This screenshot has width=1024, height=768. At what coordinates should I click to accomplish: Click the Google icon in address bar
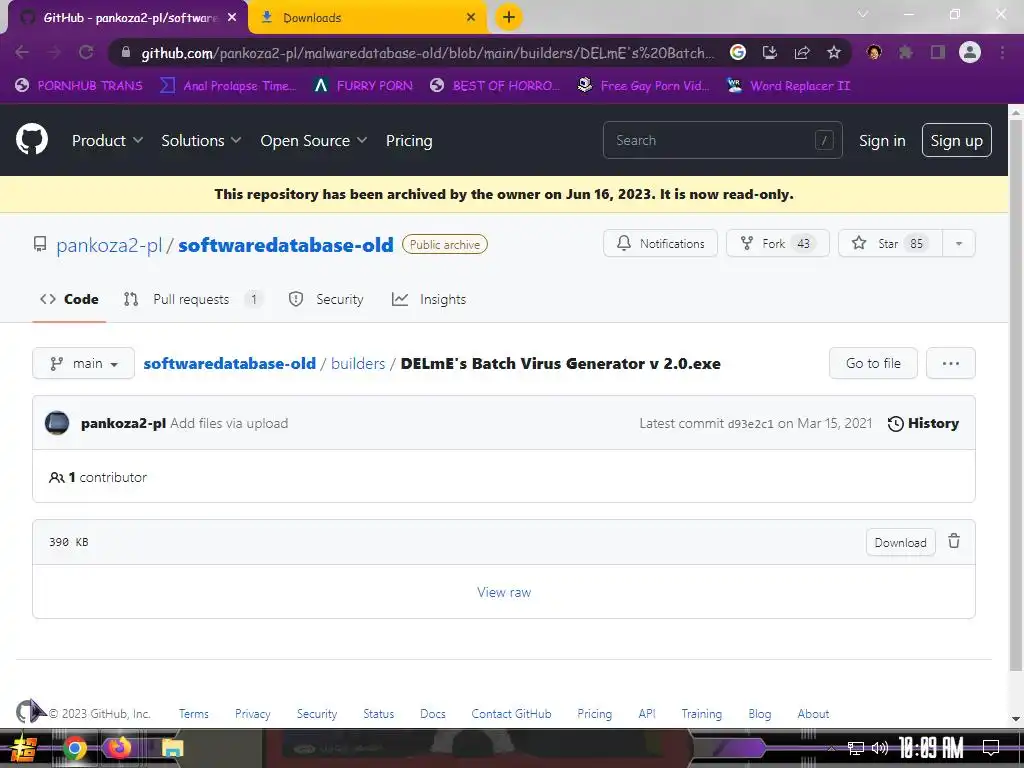[738, 52]
